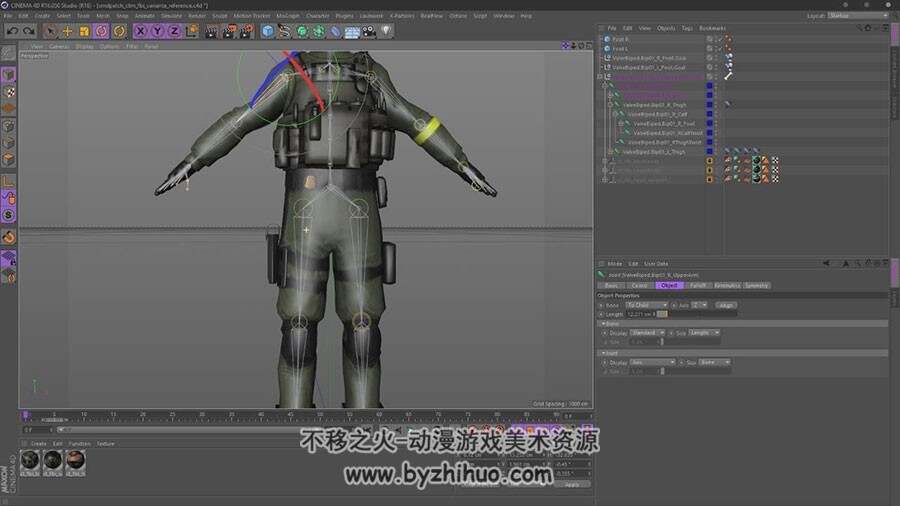Collapse the Bone section triangle
The image size is (900, 506).
(x=603, y=324)
